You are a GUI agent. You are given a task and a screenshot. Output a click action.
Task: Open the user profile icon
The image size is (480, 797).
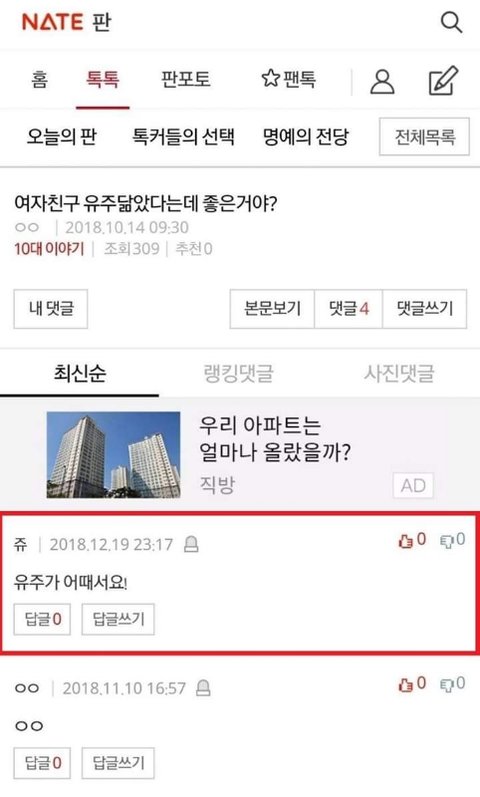382,81
